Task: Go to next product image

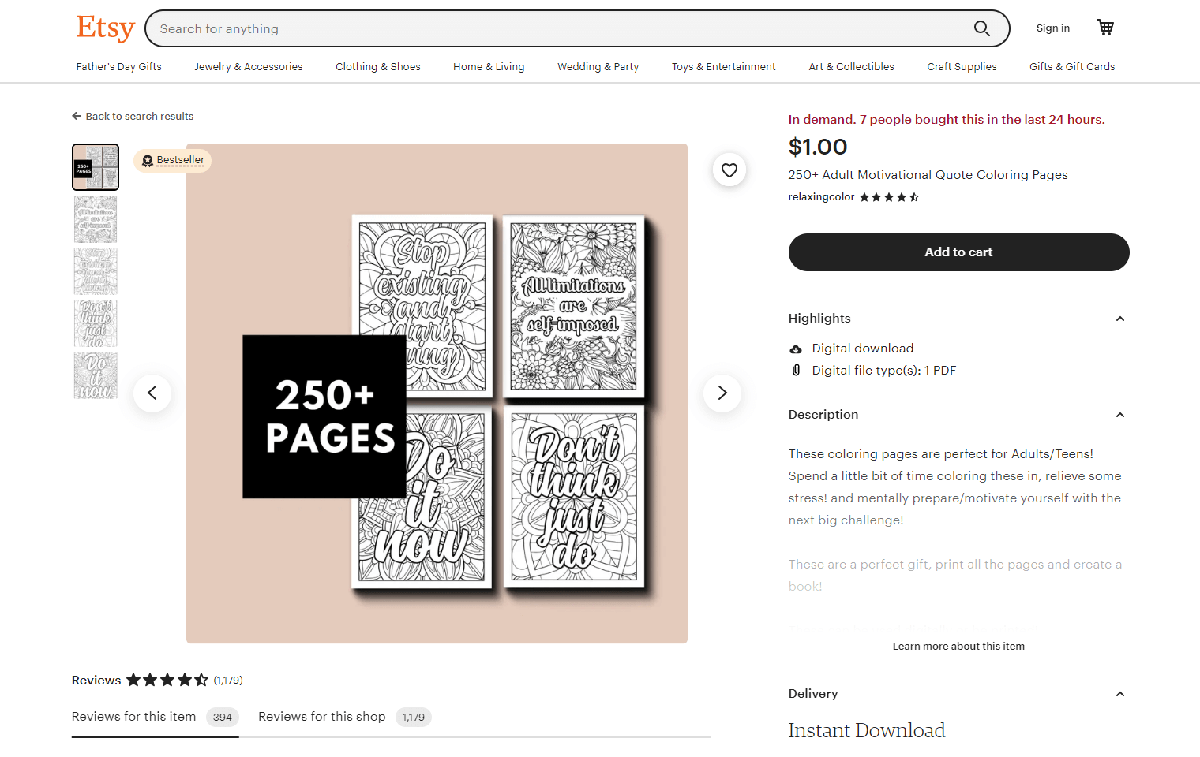Action: click(x=722, y=393)
